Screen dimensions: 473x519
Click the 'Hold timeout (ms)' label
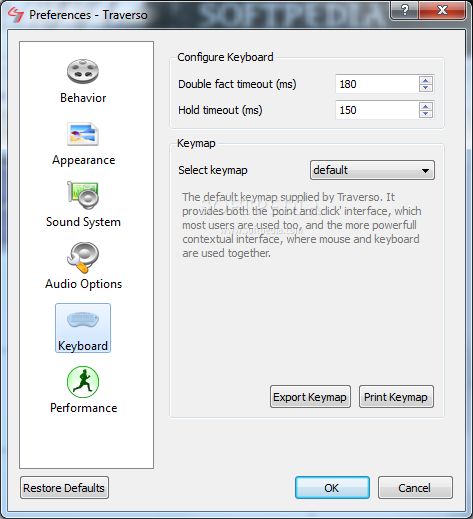pyautogui.click(x=220, y=110)
